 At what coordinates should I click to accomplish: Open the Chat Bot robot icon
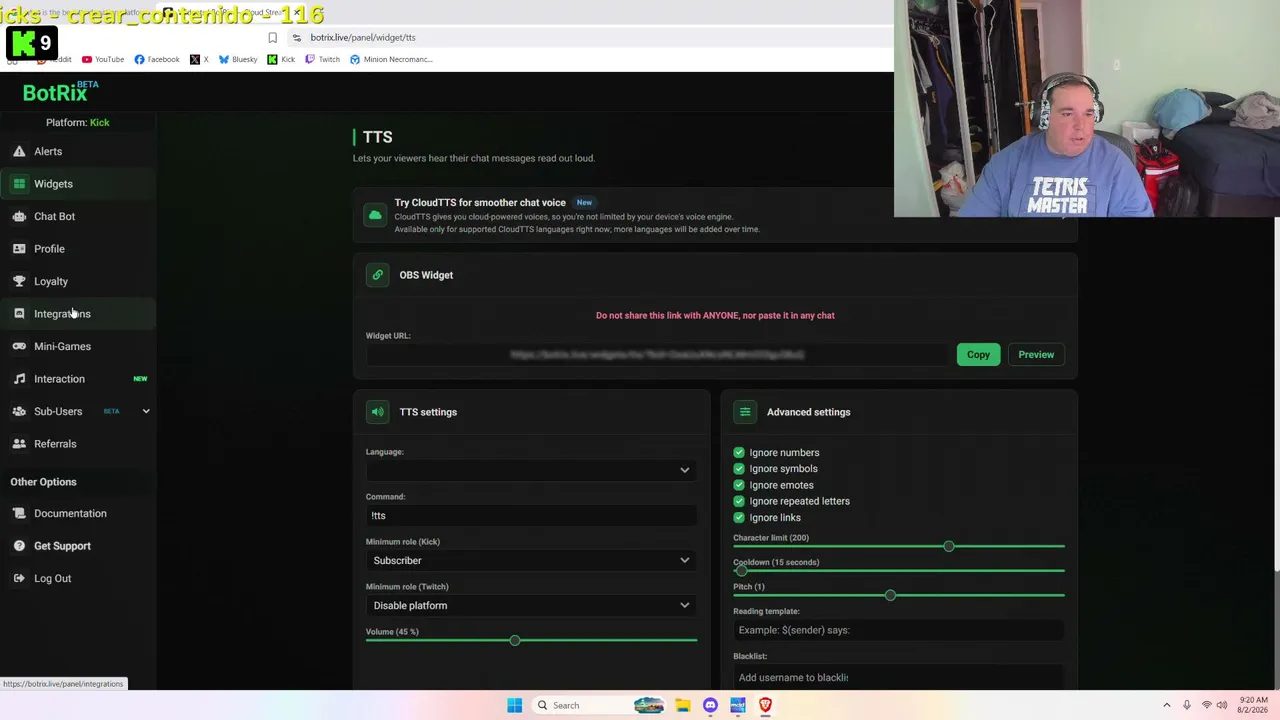19,216
